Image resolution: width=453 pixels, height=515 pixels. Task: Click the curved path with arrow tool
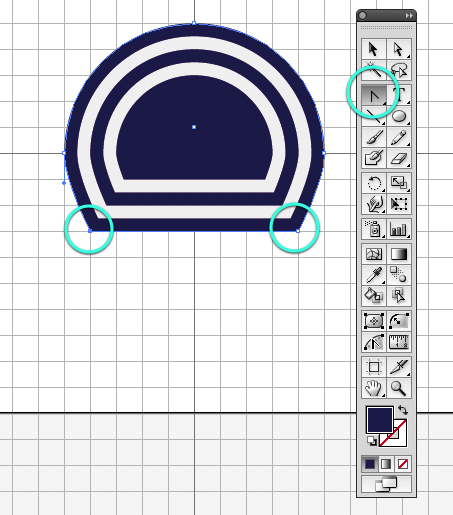click(x=399, y=321)
